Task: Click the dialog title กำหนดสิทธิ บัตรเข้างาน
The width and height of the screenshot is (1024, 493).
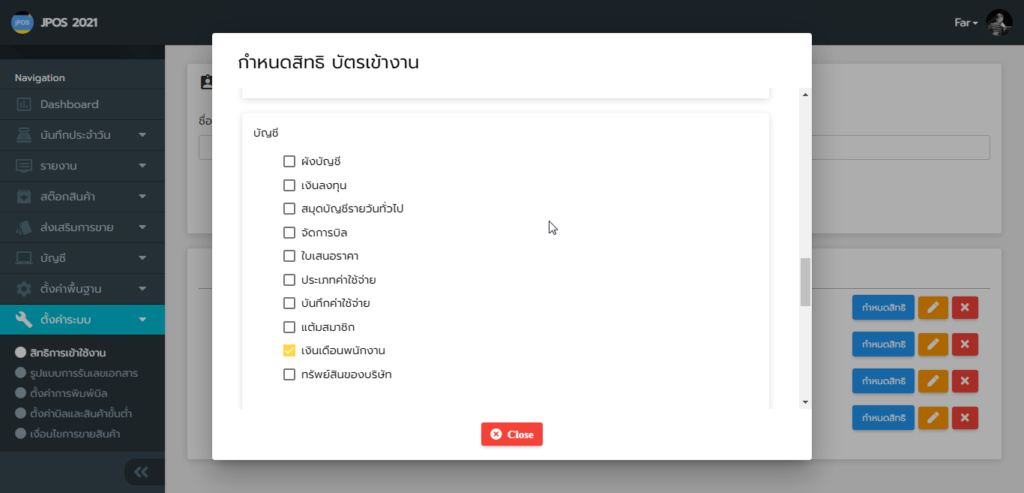Action: click(328, 63)
